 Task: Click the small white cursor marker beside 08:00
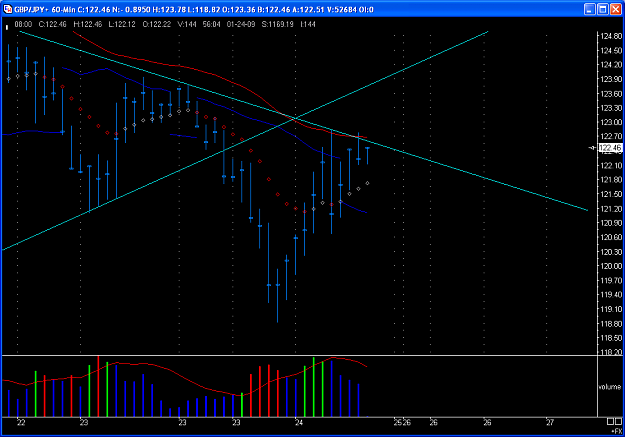[x=7, y=27]
